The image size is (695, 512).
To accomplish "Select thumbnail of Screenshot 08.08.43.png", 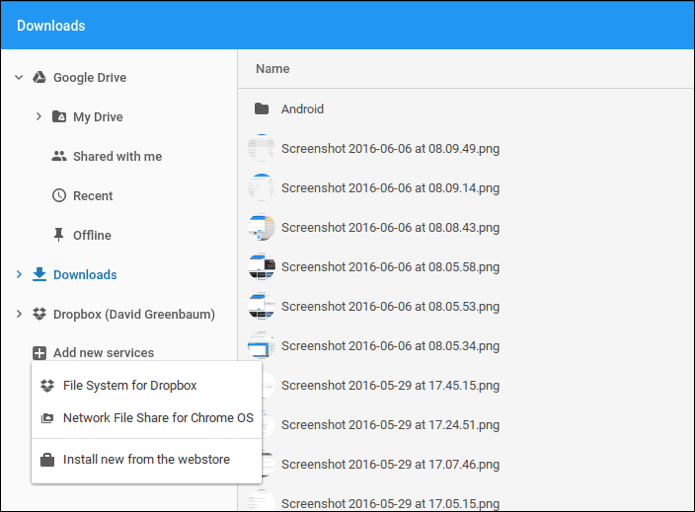I will (261, 227).
